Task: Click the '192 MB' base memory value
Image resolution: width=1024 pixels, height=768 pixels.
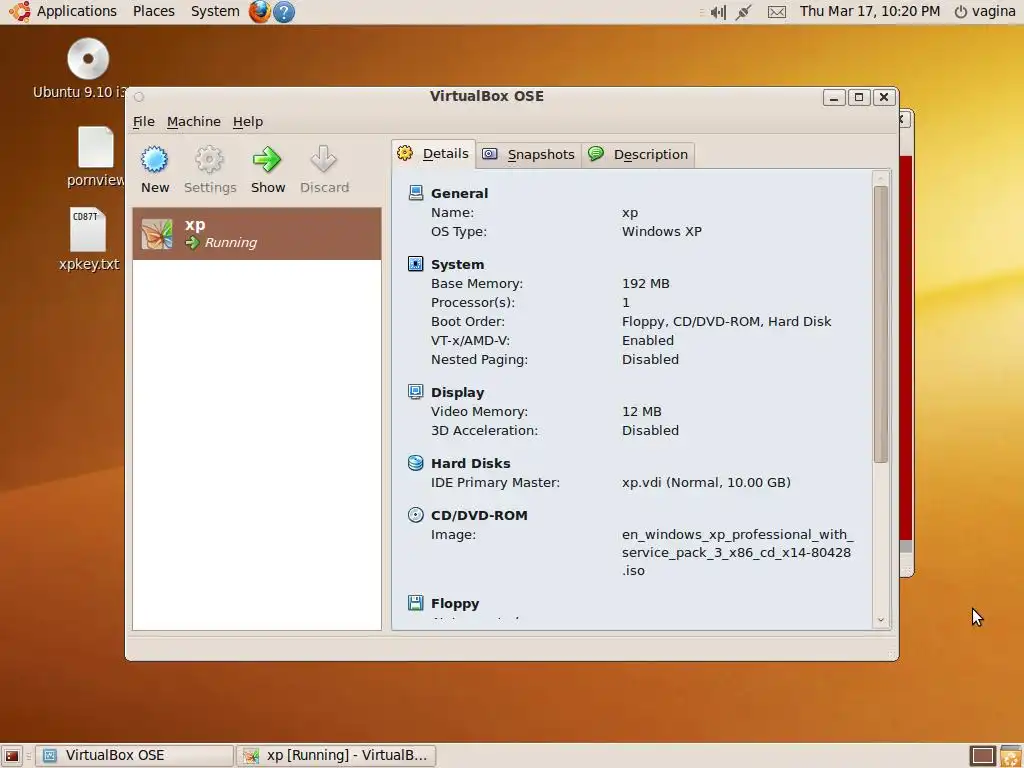Action: pos(646,283)
